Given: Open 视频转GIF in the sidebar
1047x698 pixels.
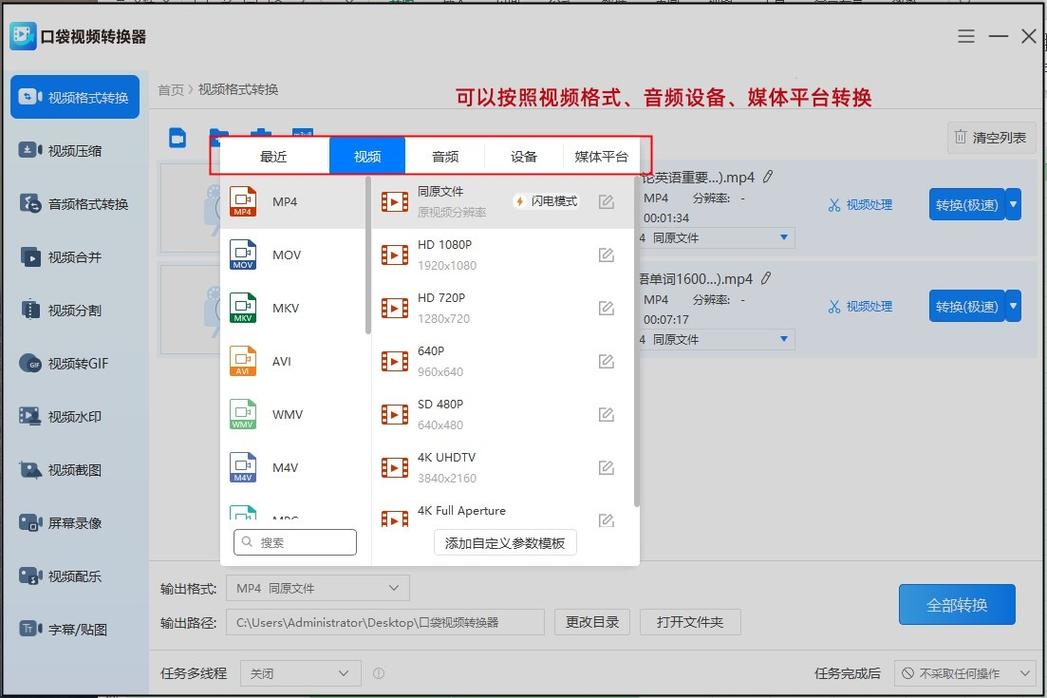Looking at the screenshot, I should 75,363.
